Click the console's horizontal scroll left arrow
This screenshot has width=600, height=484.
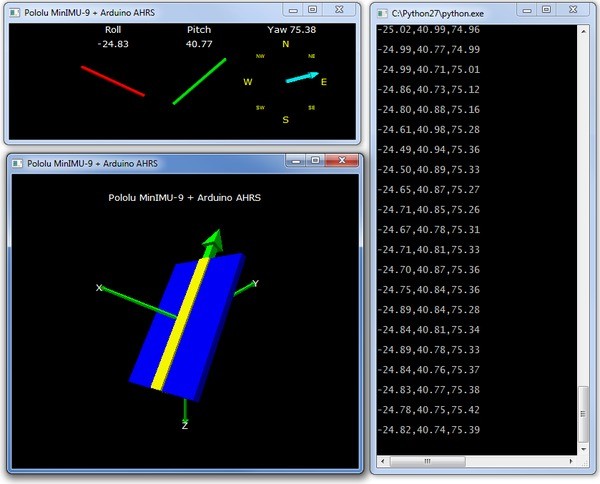(383, 461)
